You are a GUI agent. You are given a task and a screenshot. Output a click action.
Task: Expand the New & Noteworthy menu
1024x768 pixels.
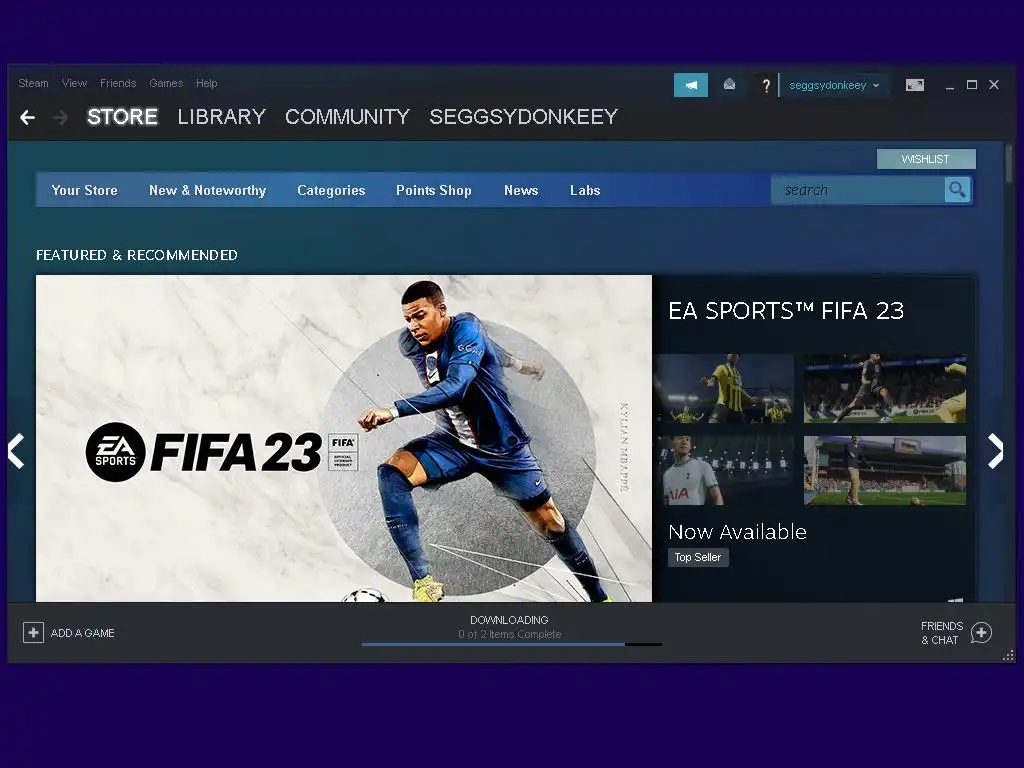tap(207, 190)
